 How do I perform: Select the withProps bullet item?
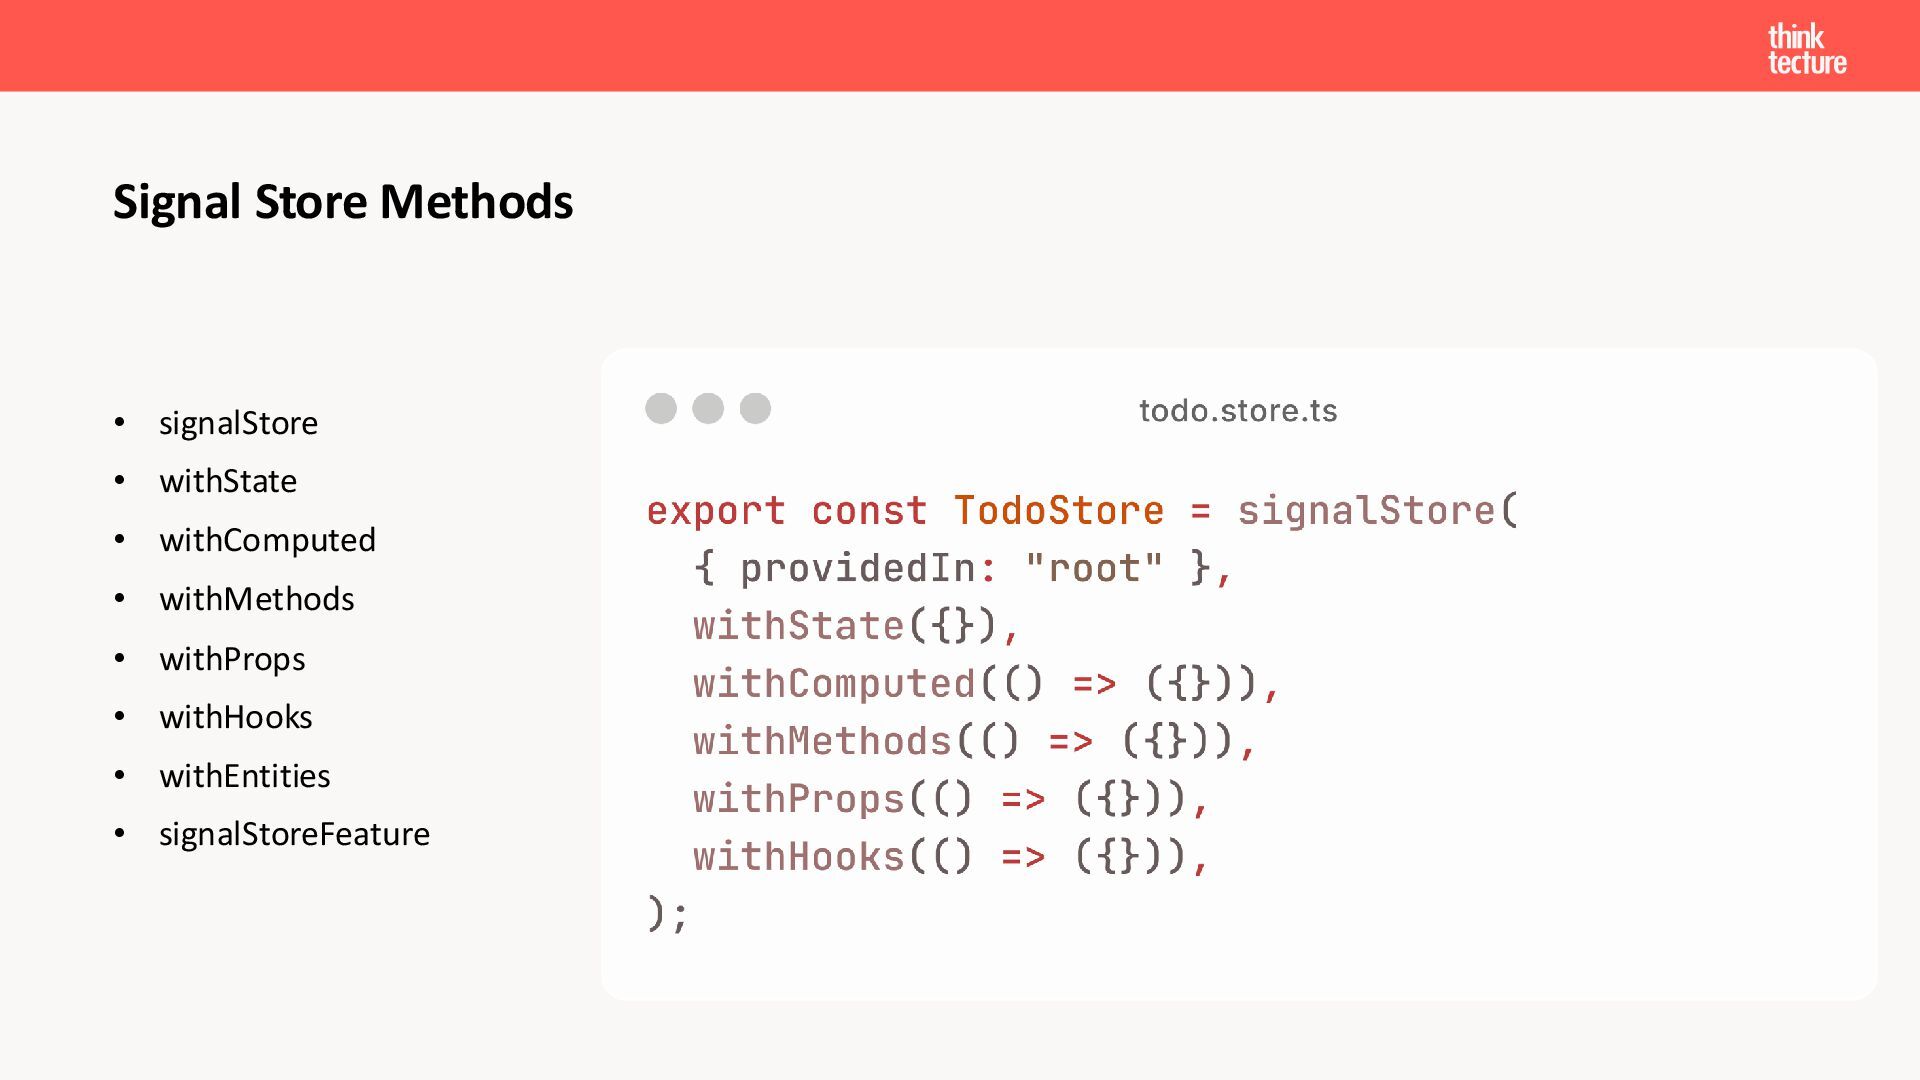pos(232,659)
